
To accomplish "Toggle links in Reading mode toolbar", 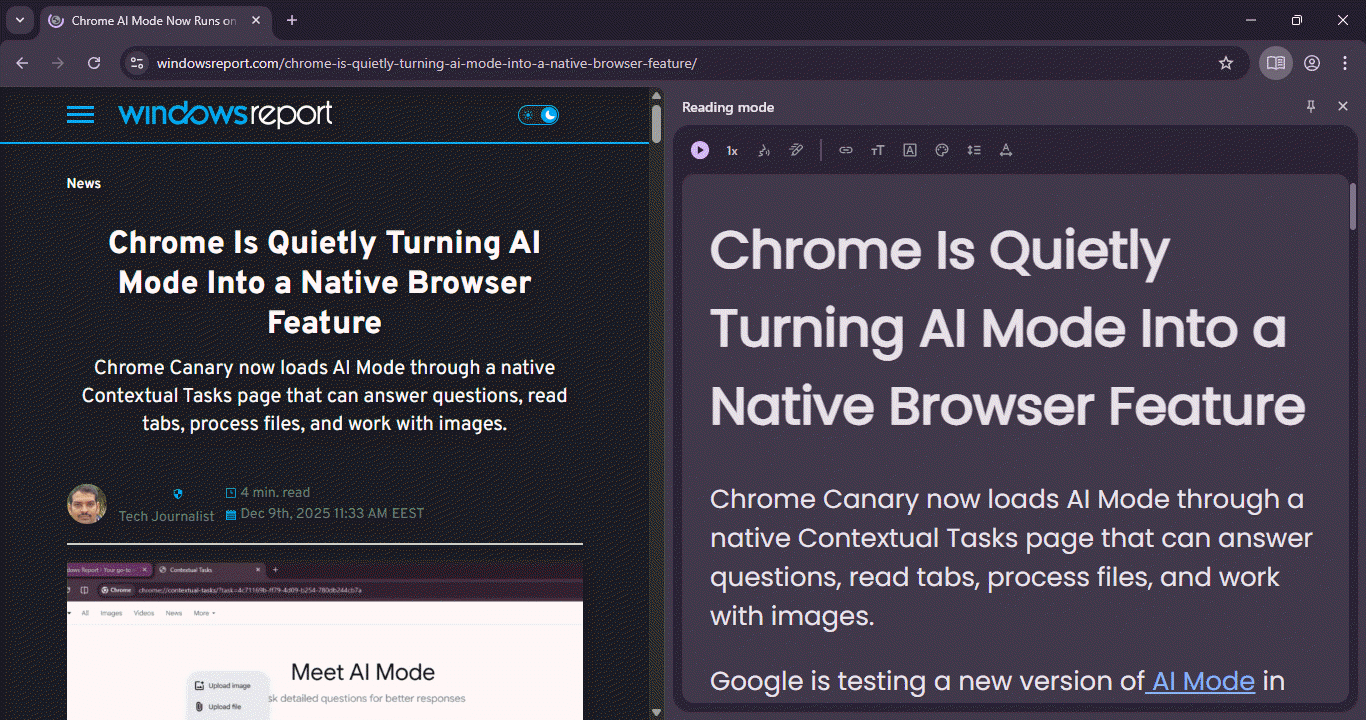I will pyautogui.click(x=846, y=150).
